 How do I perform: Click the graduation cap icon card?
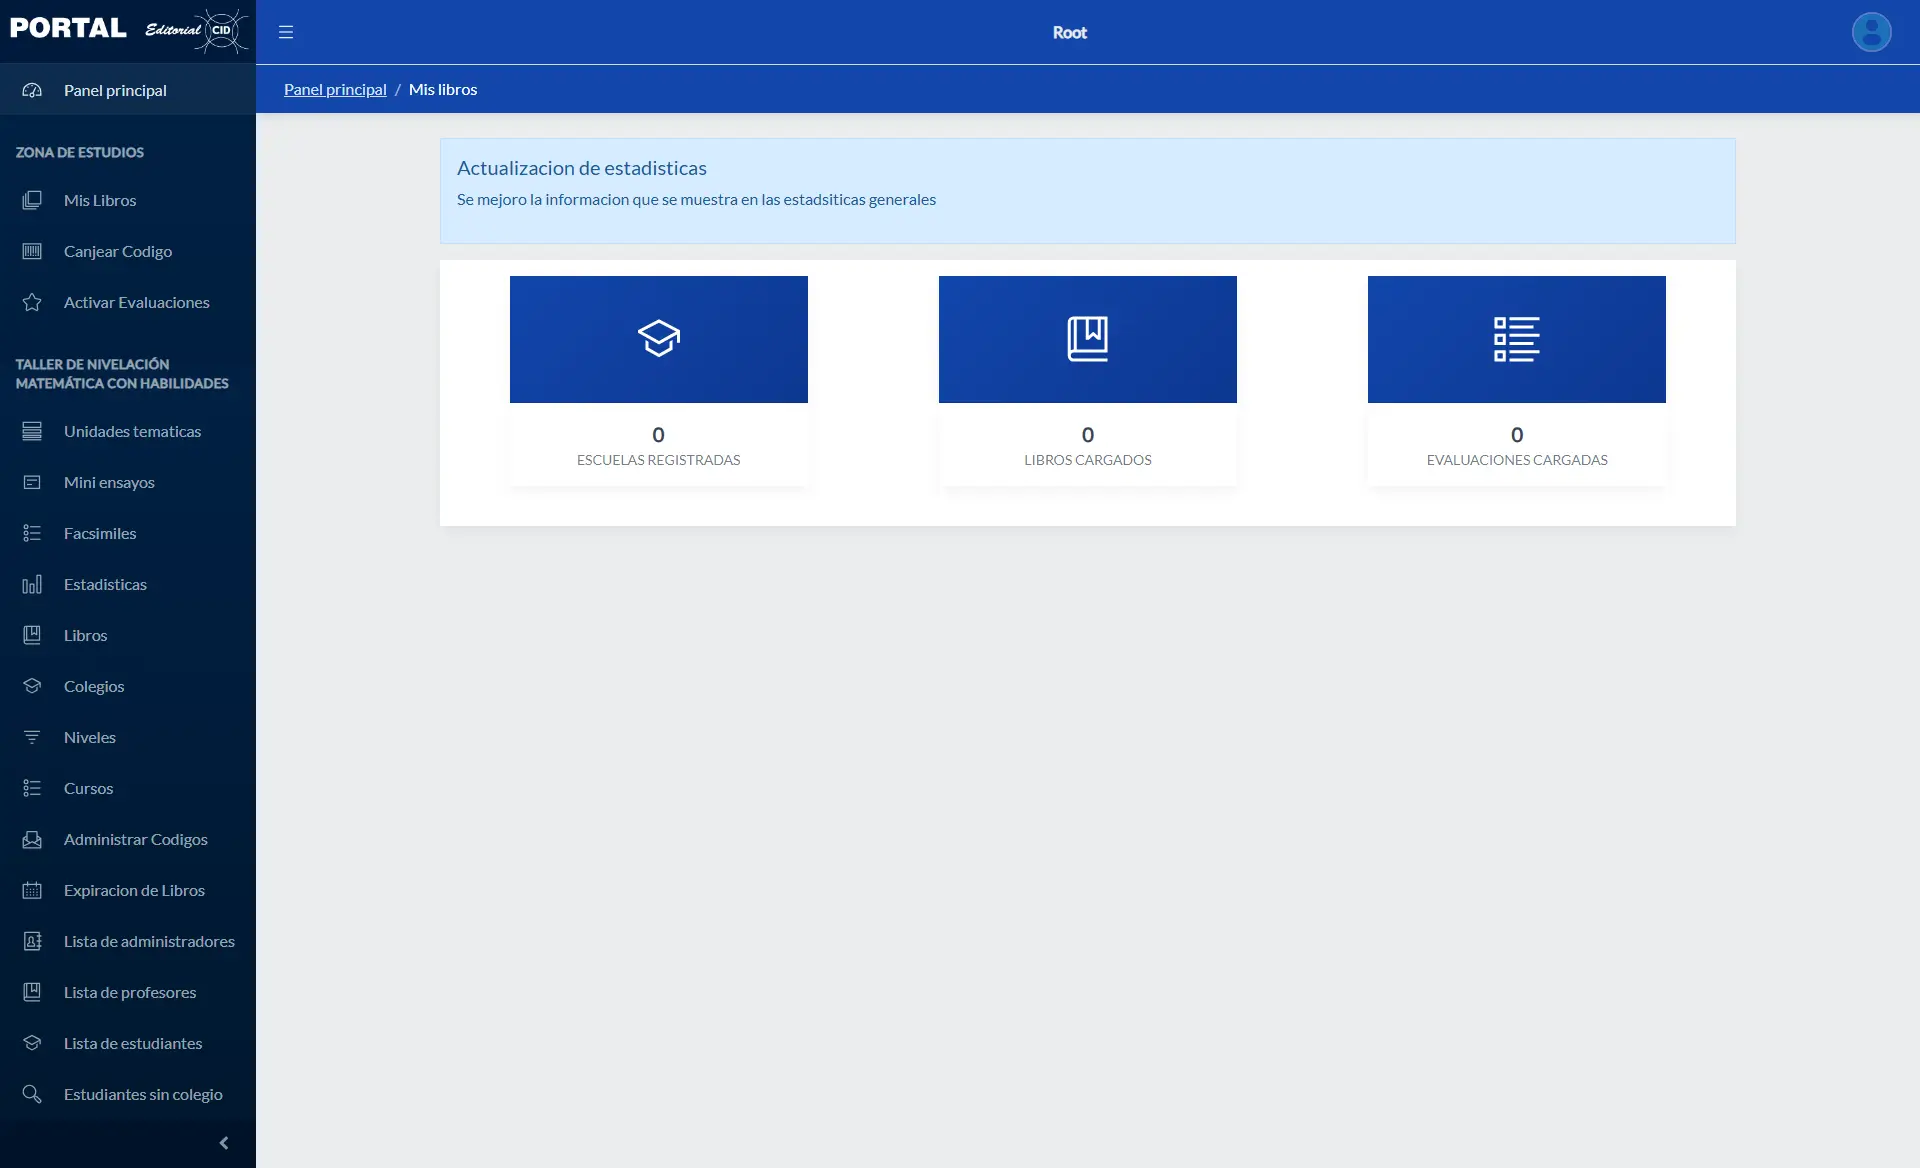tap(658, 339)
